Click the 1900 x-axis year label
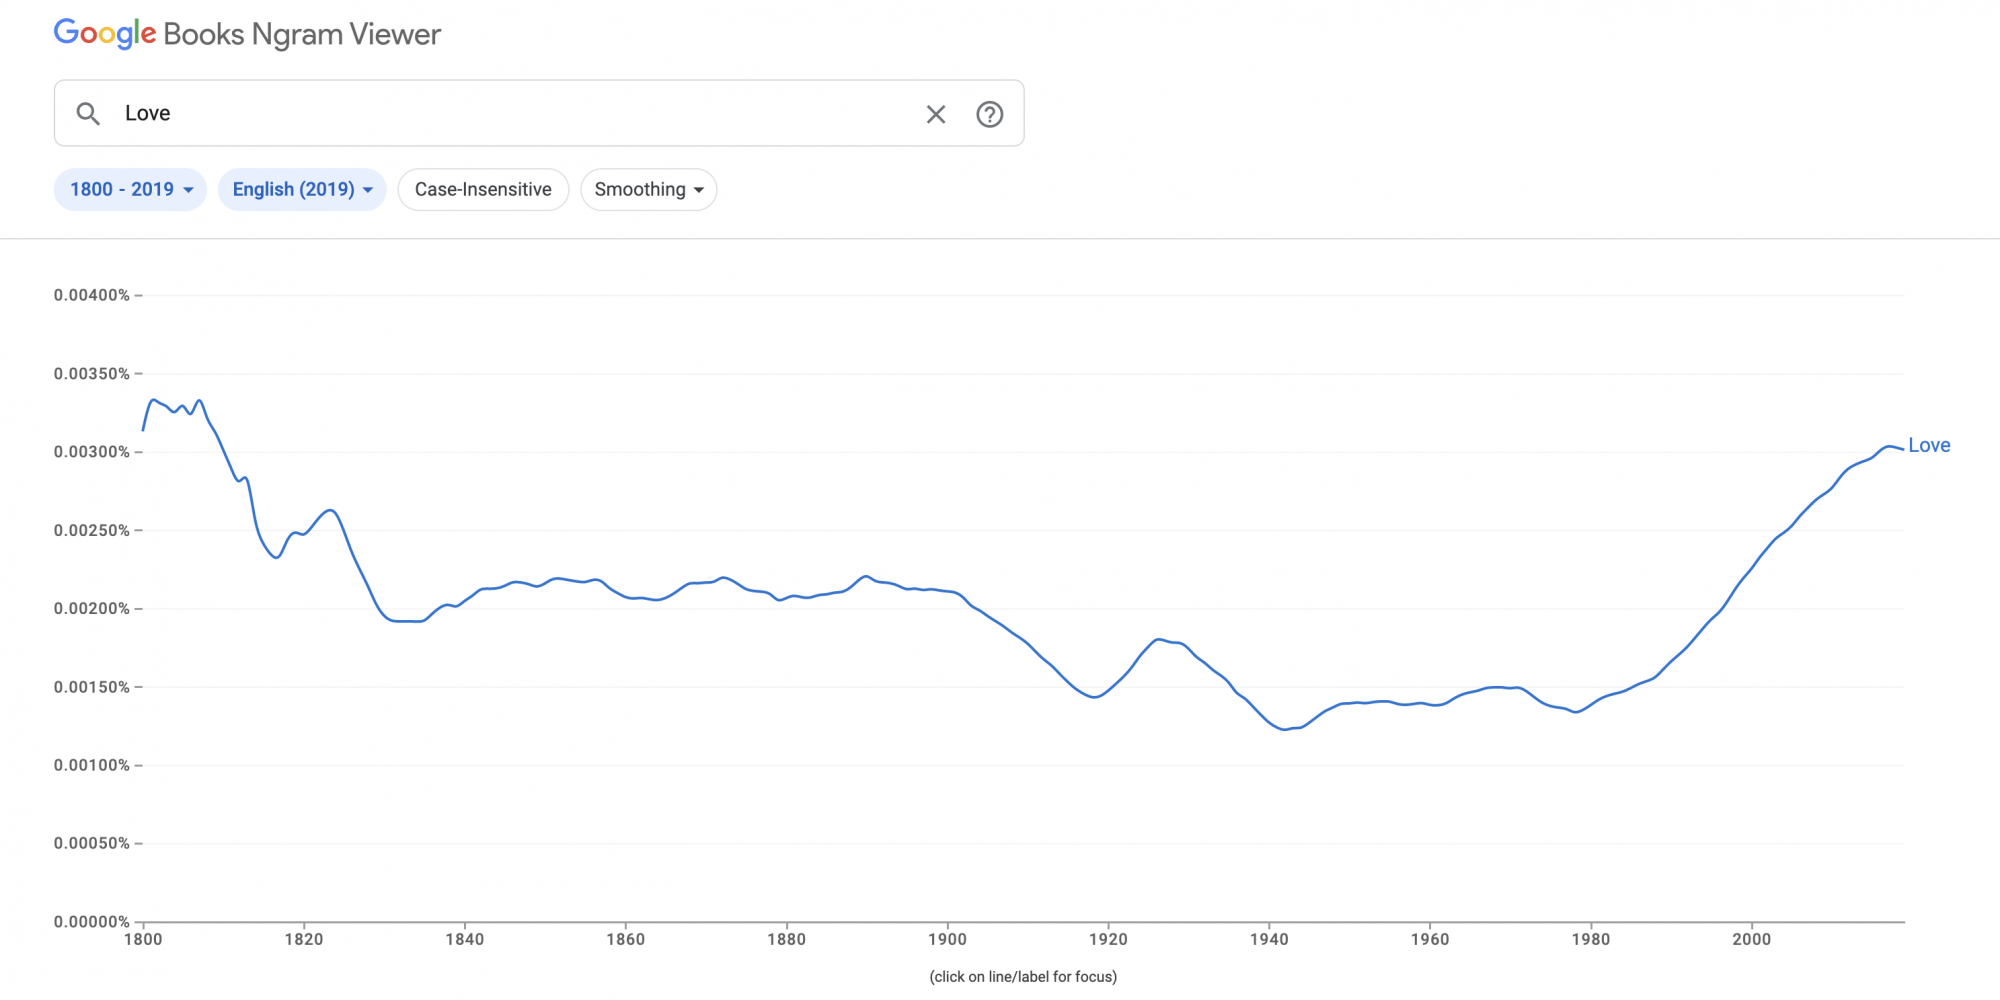Image resolution: width=2000 pixels, height=1000 pixels. [x=947, y=939]
